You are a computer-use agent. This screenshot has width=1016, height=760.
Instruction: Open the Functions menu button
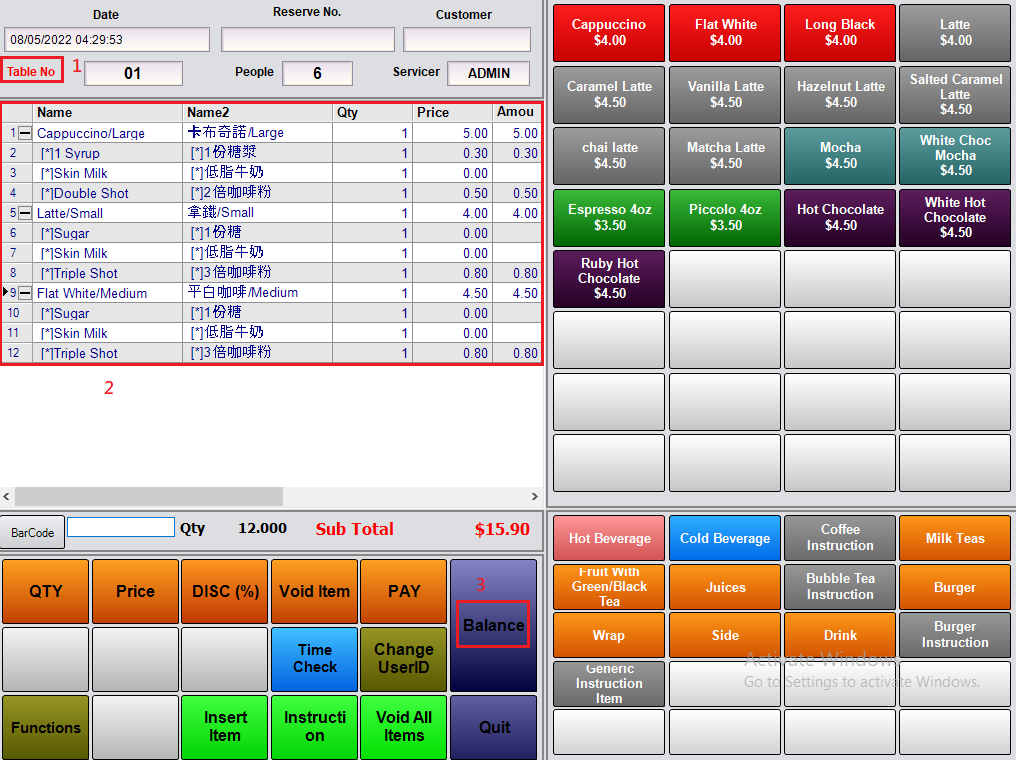coord(45,727)
